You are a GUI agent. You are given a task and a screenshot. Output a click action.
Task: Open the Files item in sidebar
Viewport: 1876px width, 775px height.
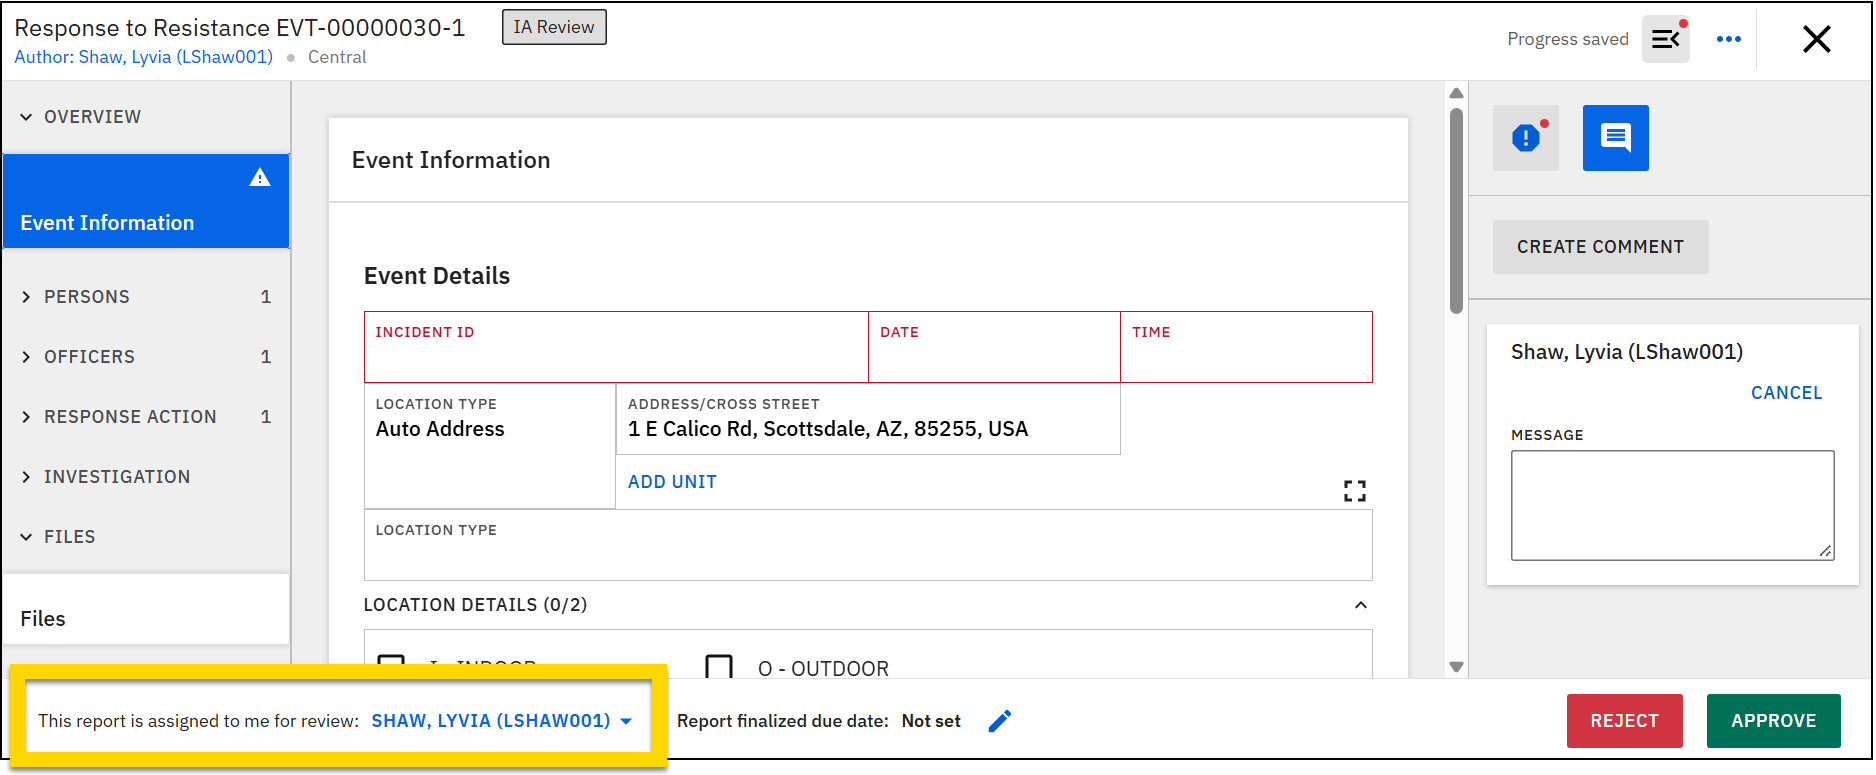click(43, 619)
